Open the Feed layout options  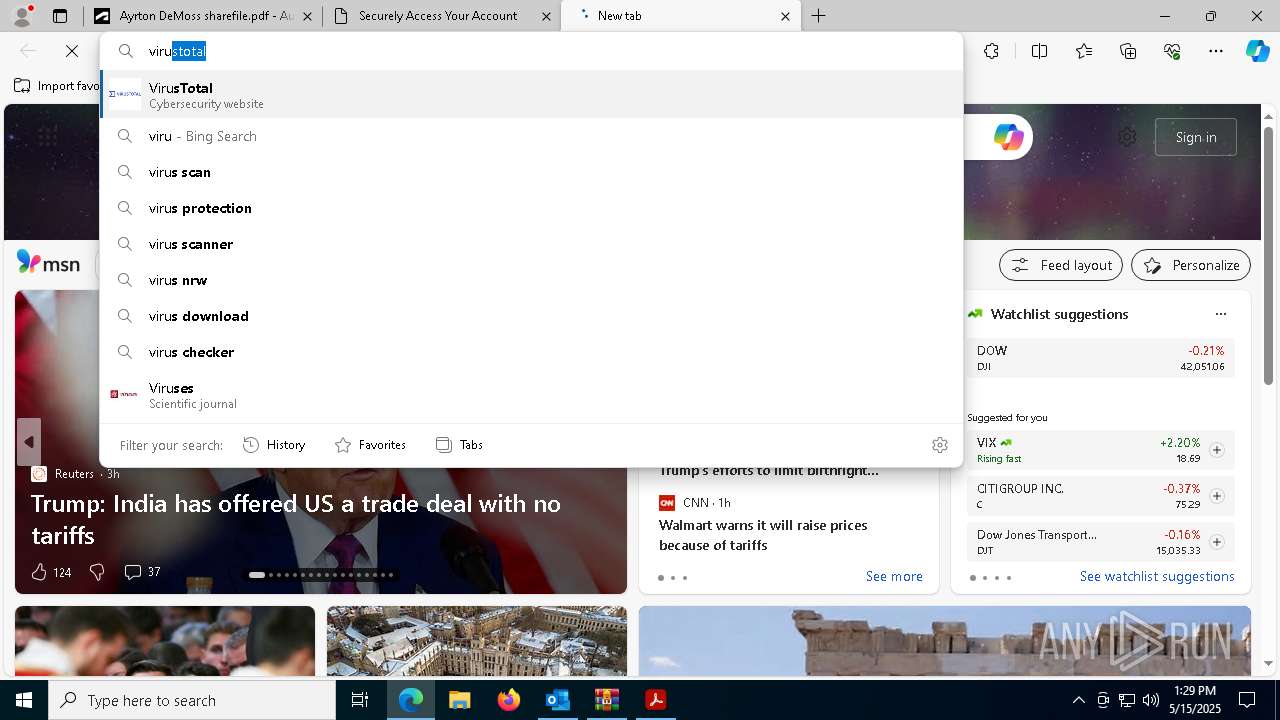1061,265
